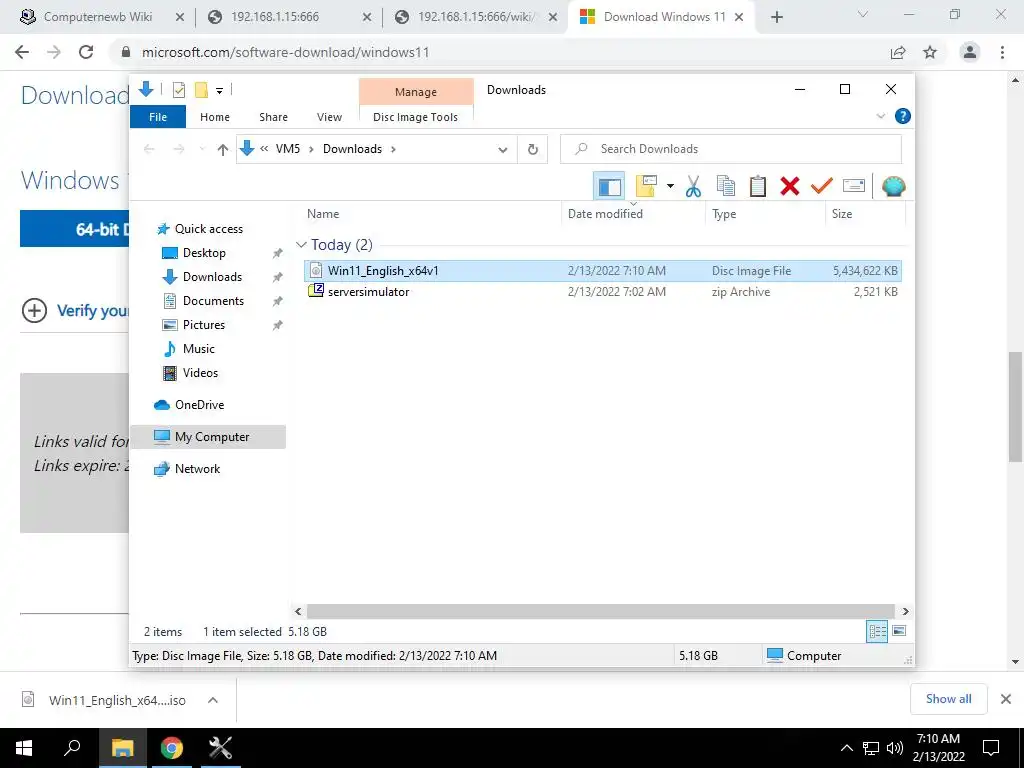
Task: Open Network in the navigation pane
Action: (197, 469)
